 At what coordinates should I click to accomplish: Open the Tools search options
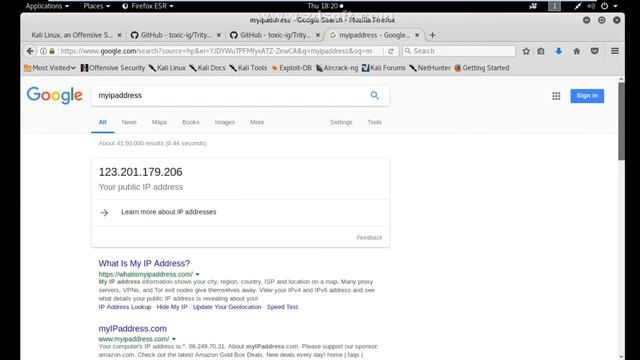click(x=374, y=122)
